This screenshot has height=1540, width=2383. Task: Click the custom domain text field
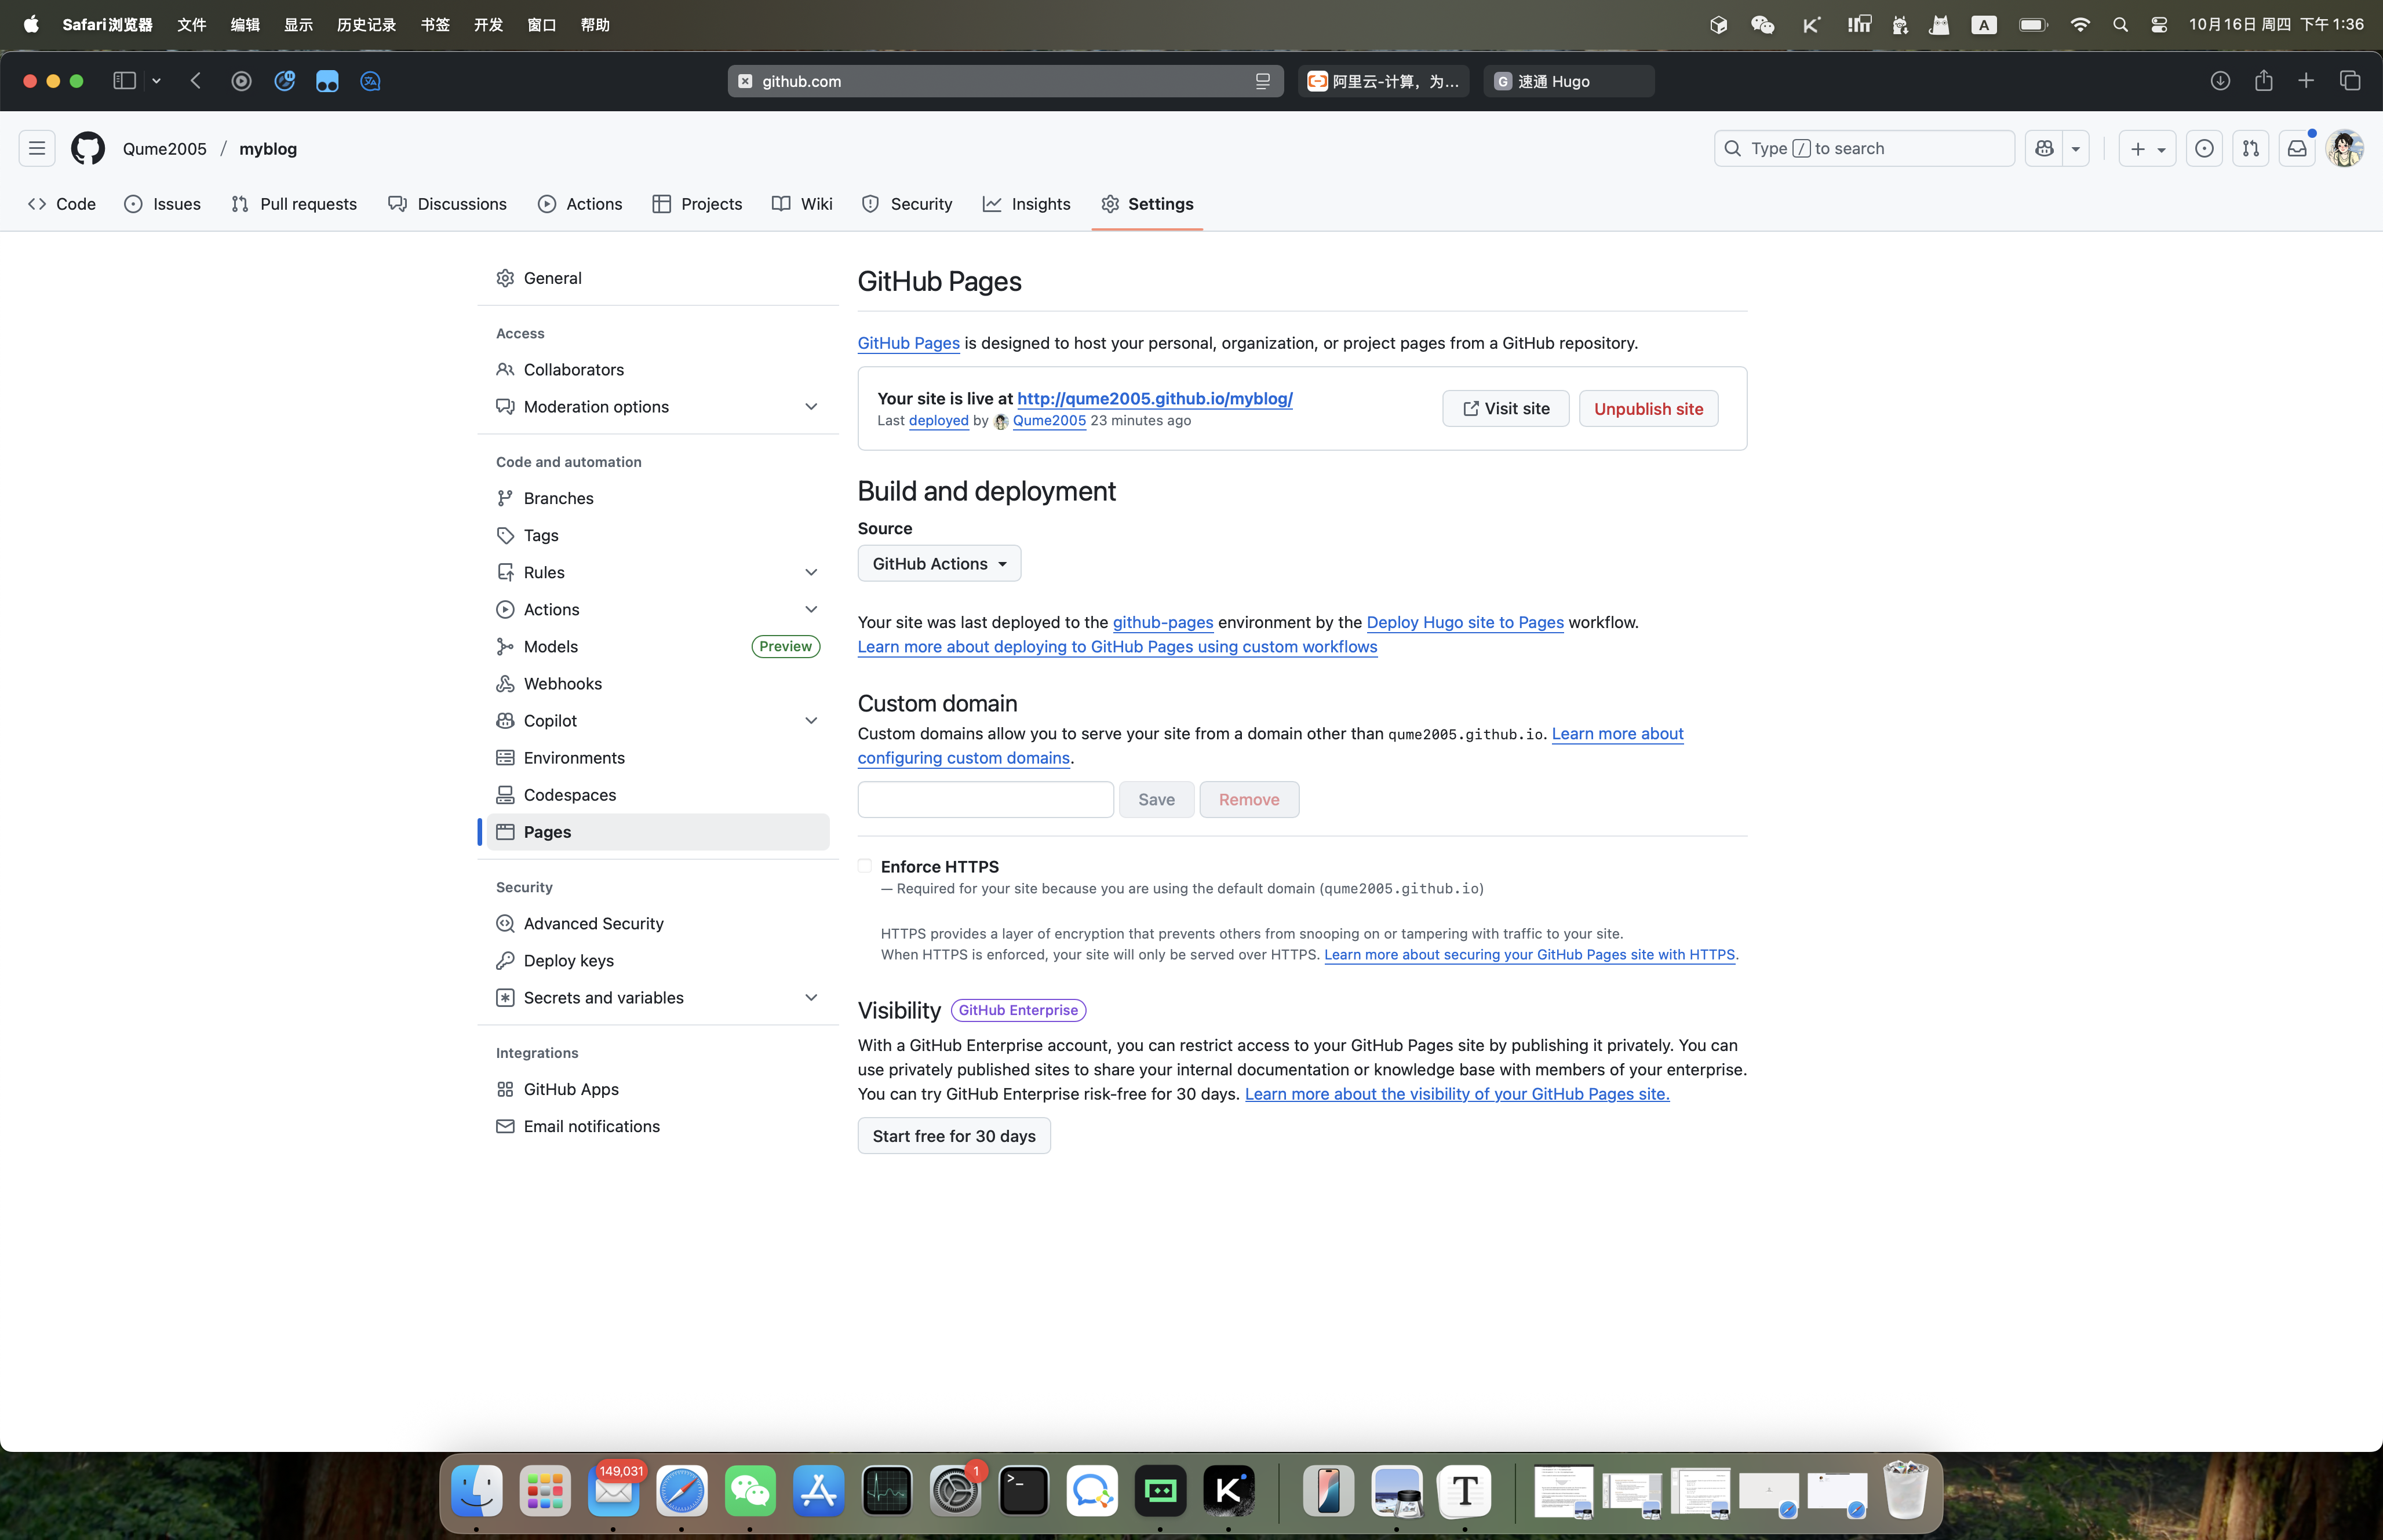tap(985, 799)
